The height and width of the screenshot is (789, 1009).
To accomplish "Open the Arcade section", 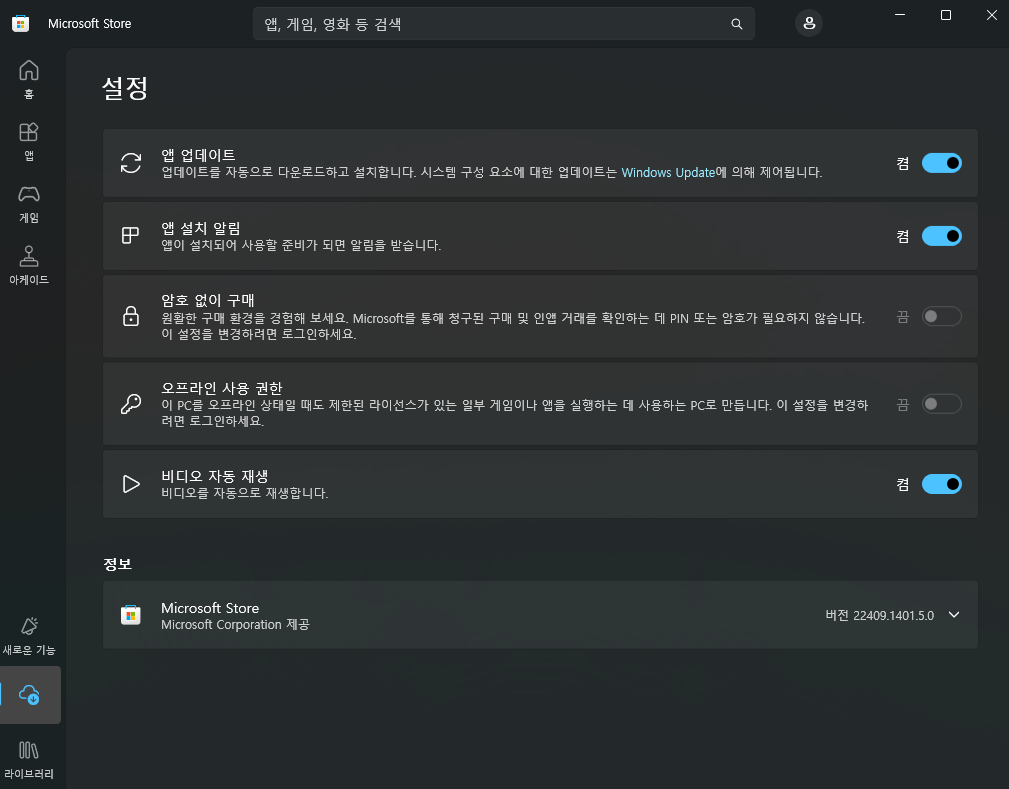I will click(29, 265).
